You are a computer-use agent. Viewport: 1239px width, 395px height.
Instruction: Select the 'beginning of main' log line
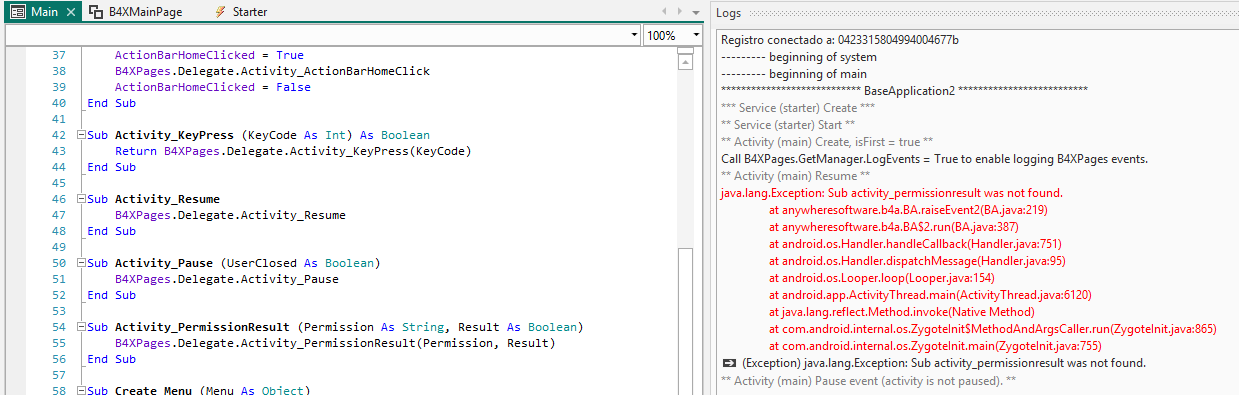[x=794, y=74]
